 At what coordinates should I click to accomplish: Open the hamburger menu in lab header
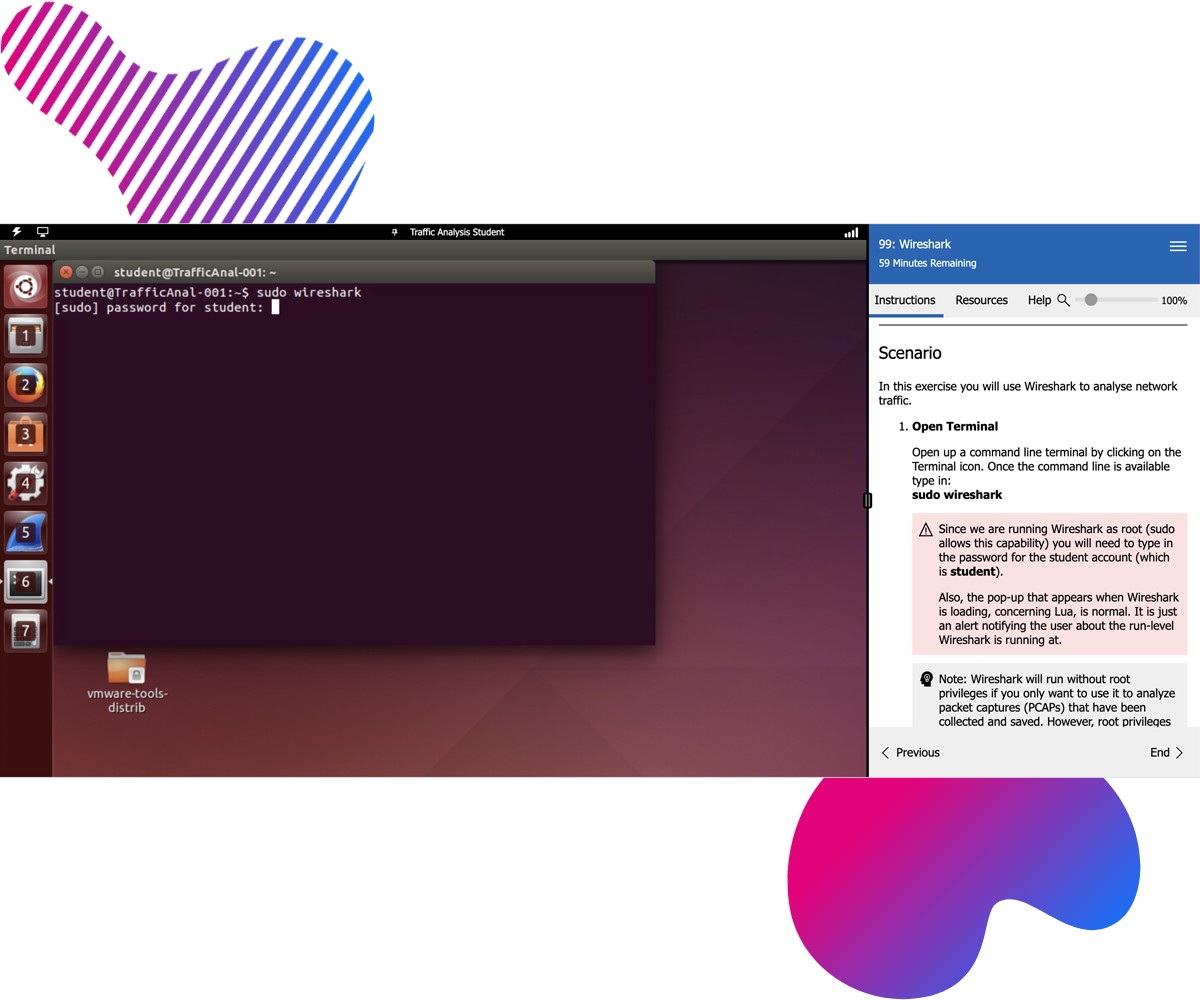point(1178,246)
